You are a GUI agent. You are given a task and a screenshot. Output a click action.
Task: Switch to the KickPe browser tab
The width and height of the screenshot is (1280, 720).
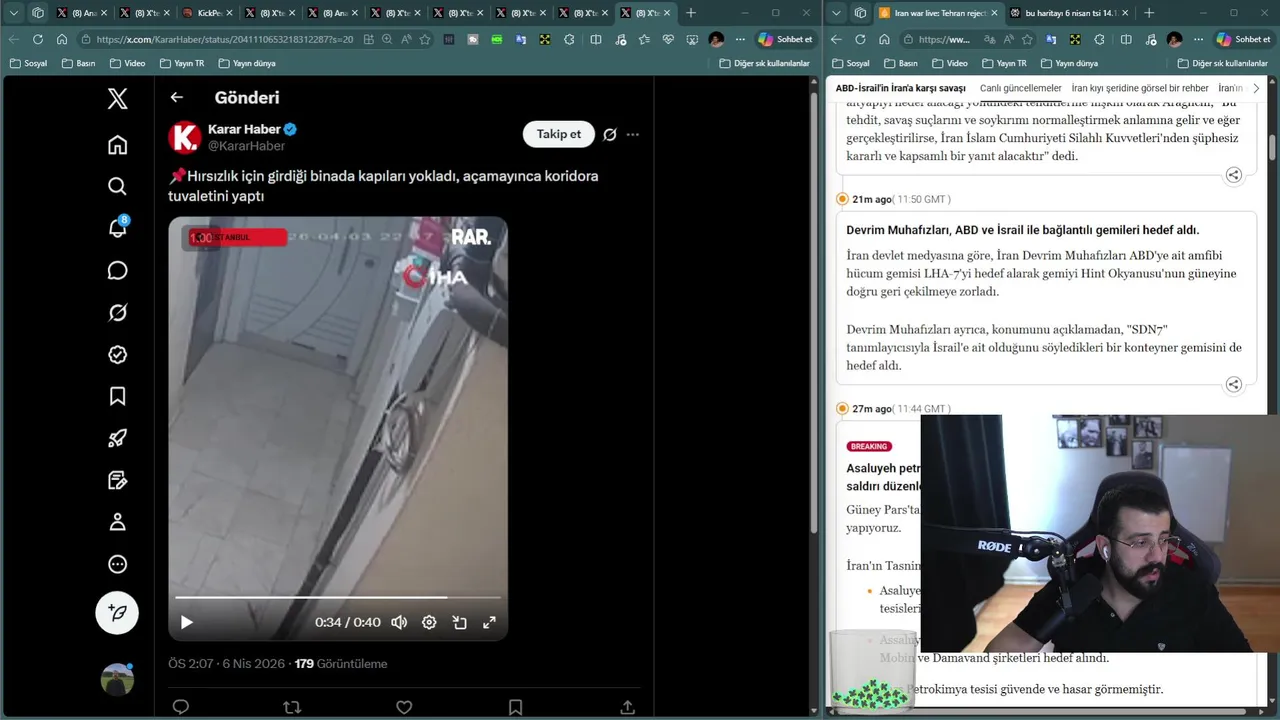(x=207, y=13)
